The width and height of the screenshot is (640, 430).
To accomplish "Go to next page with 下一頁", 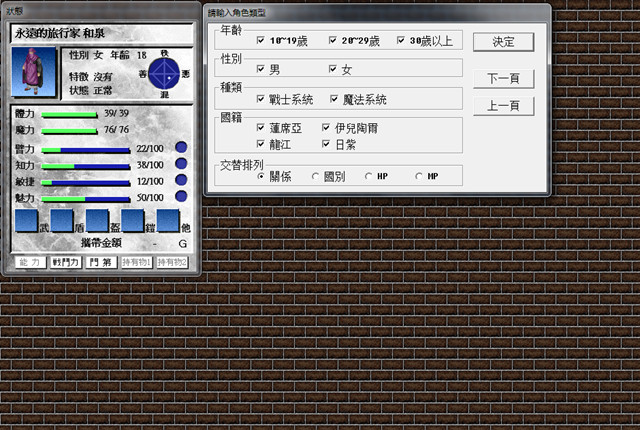I will 503,78.
